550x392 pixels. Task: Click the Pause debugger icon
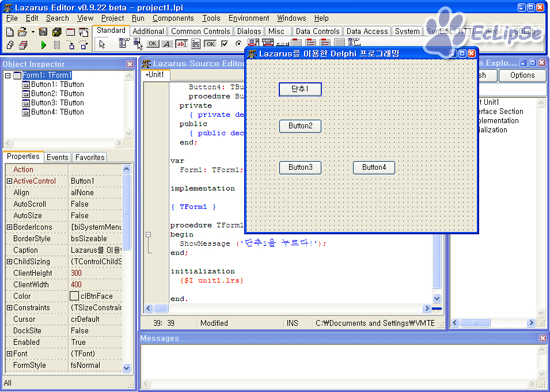[x=57, y=45]
